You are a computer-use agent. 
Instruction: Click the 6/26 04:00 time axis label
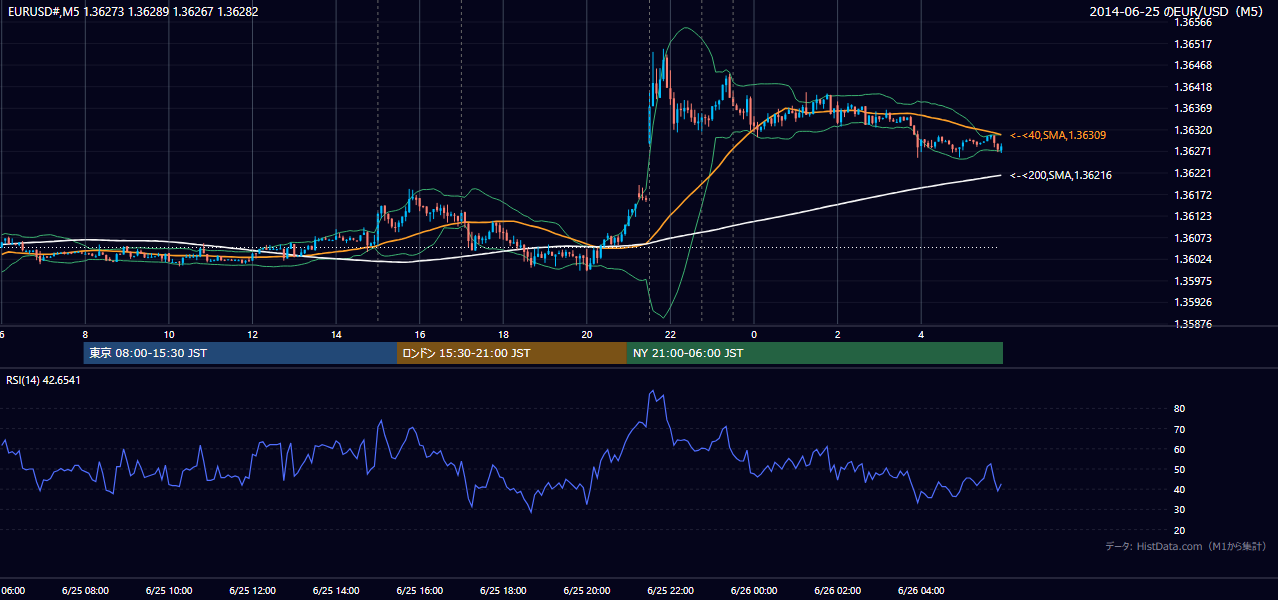(x=921, y=591)
